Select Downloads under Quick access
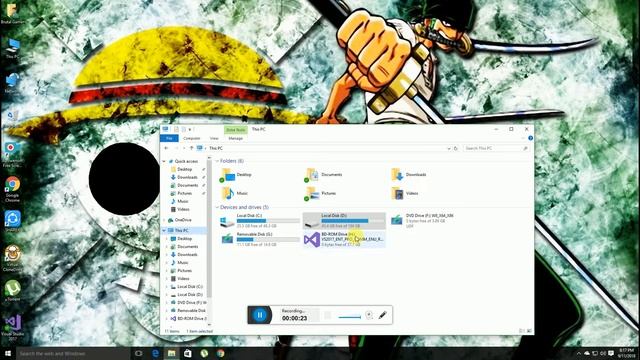 [x=187, y=177]
